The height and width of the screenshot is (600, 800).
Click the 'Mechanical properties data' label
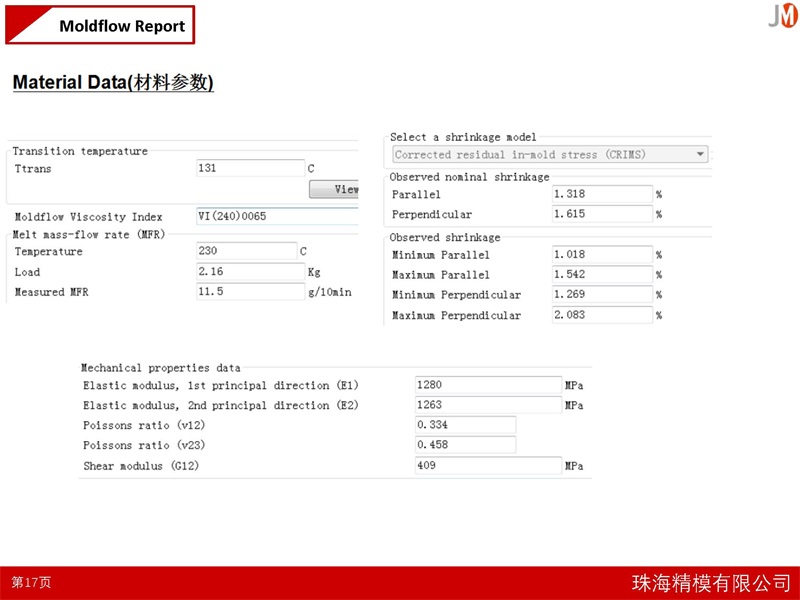click(x=161, y=368)
